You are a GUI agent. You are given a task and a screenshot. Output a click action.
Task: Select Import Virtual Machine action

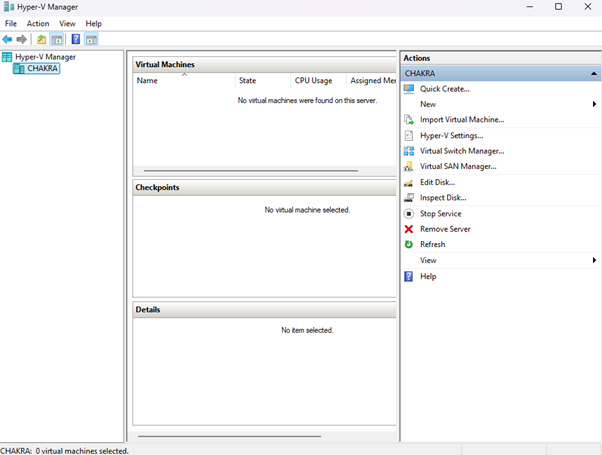coord(461,120)
